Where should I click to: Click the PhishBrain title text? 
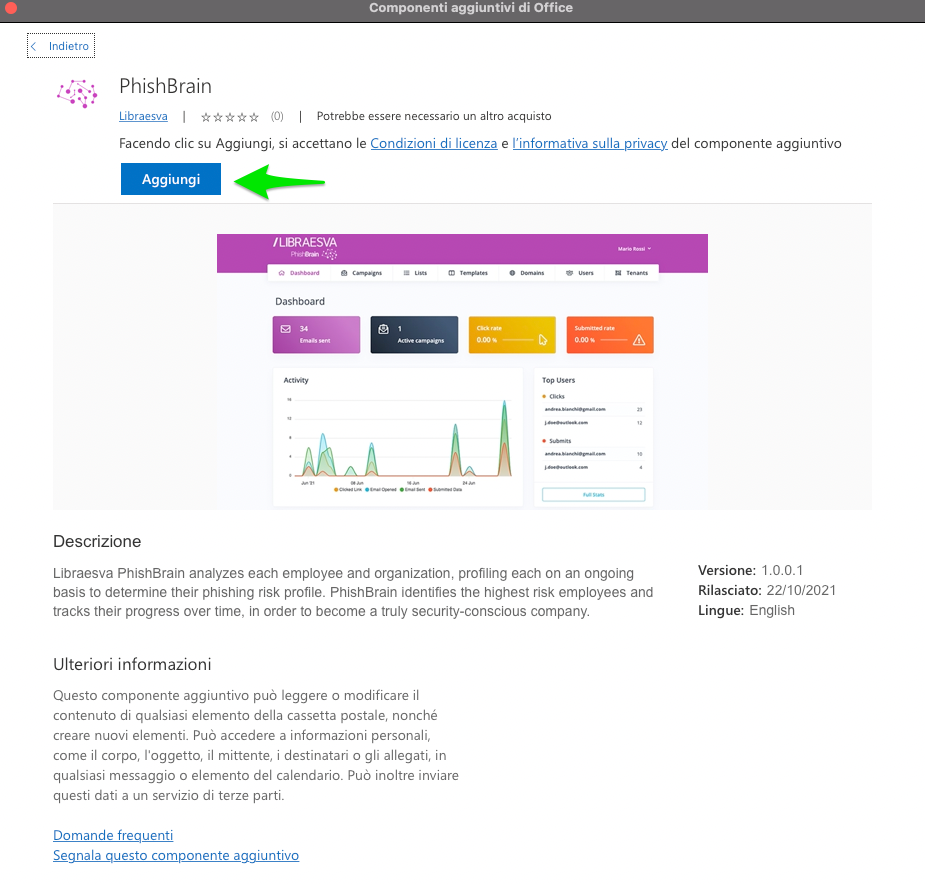tap(165, 86)
